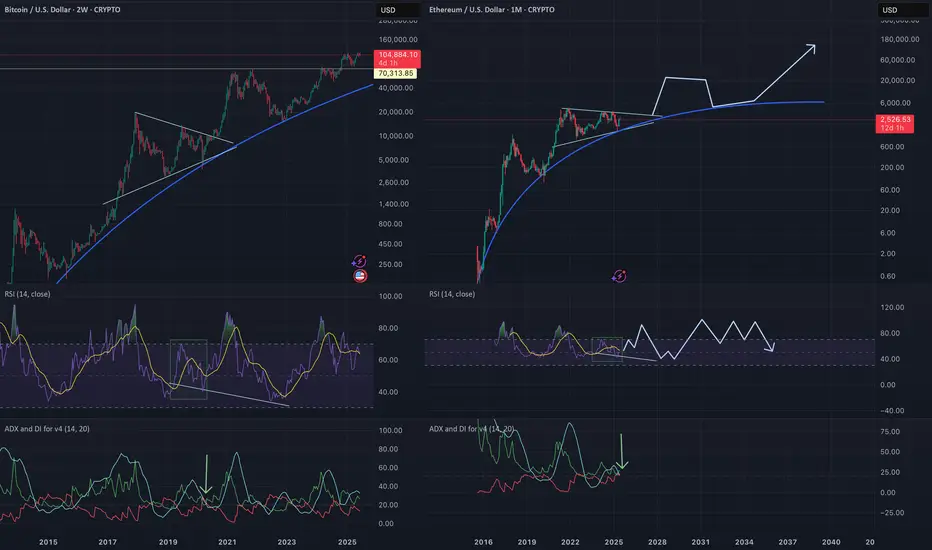This screenshot has height=550, width=932.
Task: Click 800.00 on Bitcoin price scale
Action: (x=390, y=224)
